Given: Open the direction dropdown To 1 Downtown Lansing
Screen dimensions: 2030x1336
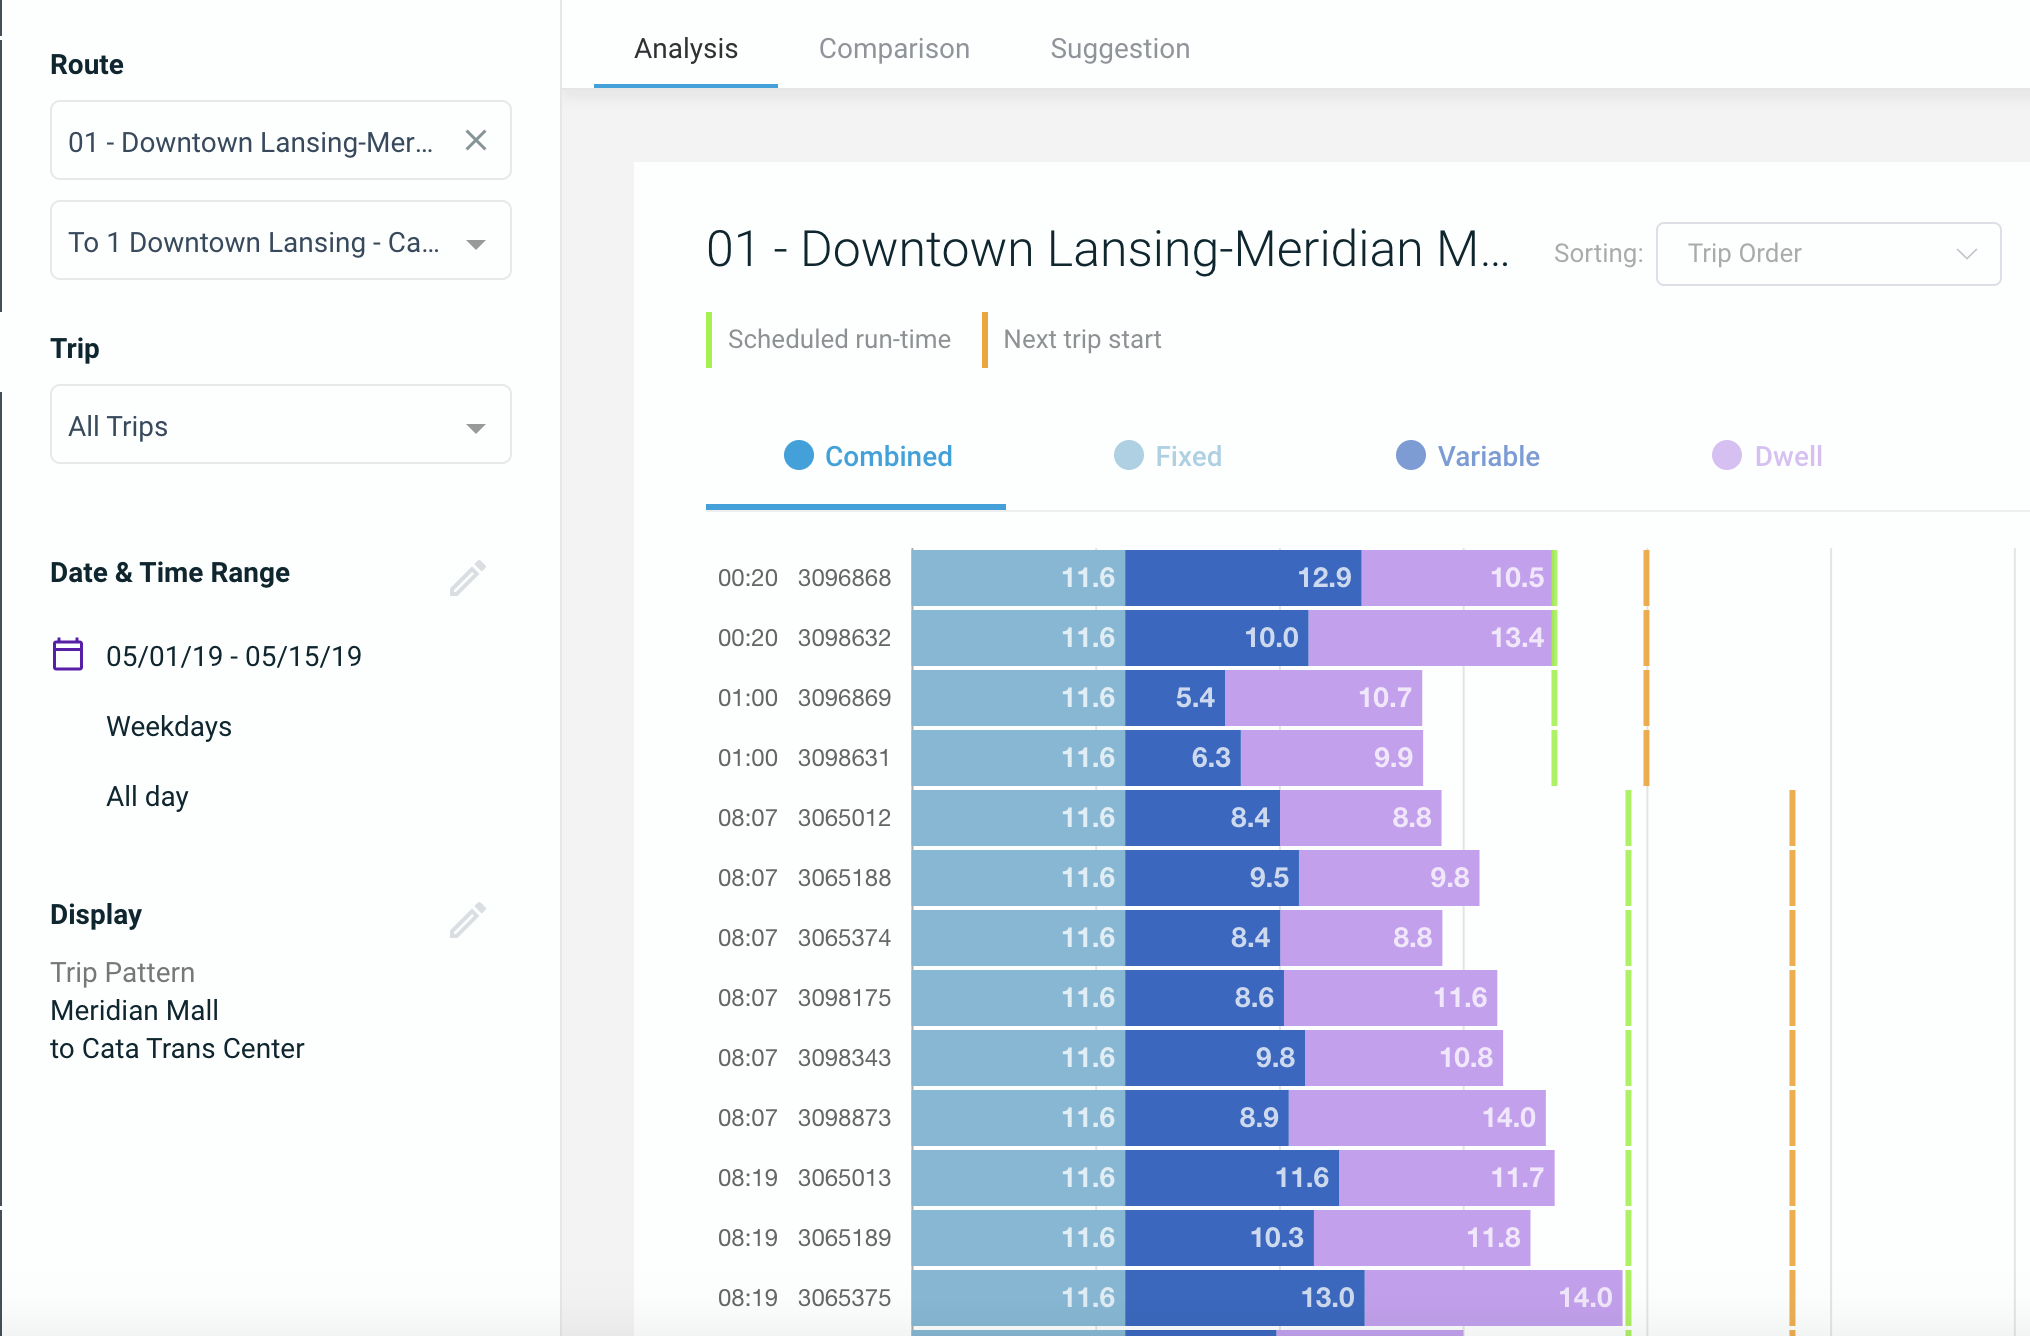Looking at the screenshot, I should click(x=280, y=242).
